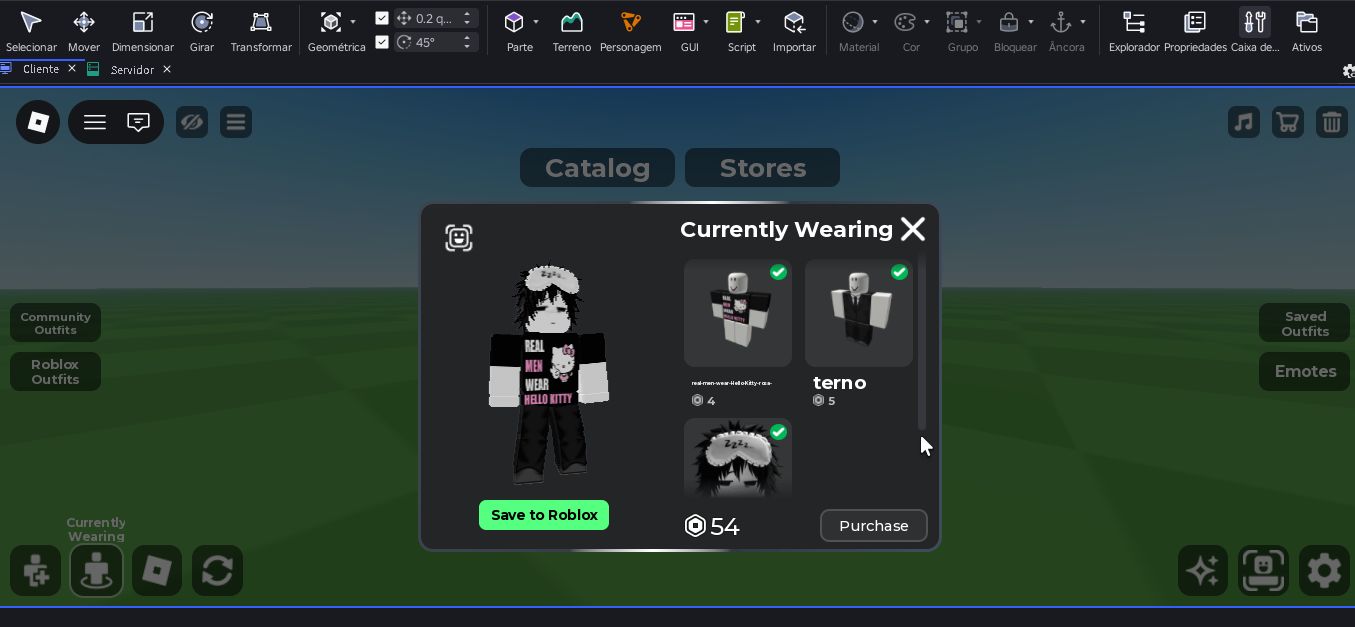Switch to the Servidor tab
Image resolution: width=1355 pixels, height=627 pixels.
[132, 69]
